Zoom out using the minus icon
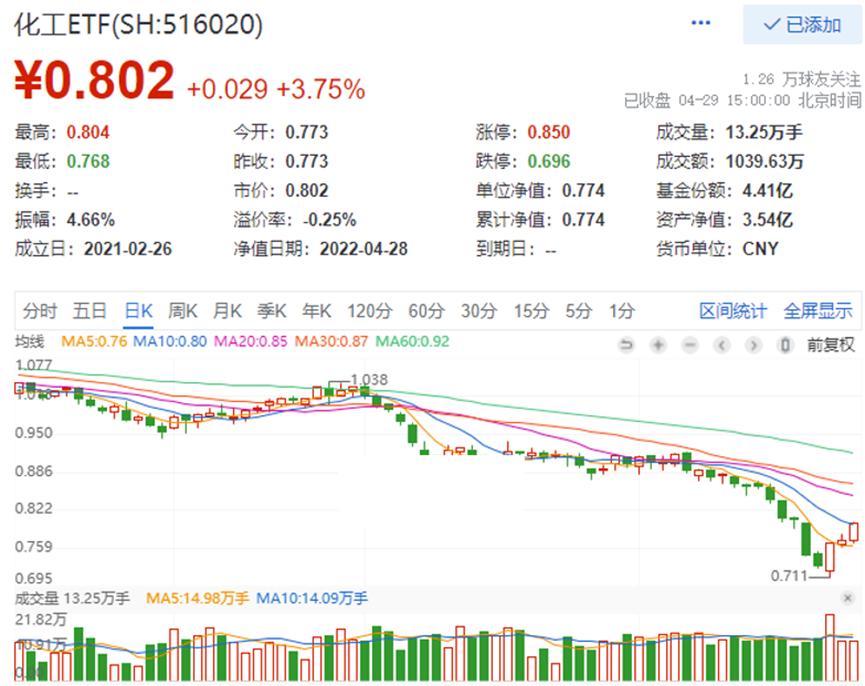The image size is (865, 686). pos(690,345)
